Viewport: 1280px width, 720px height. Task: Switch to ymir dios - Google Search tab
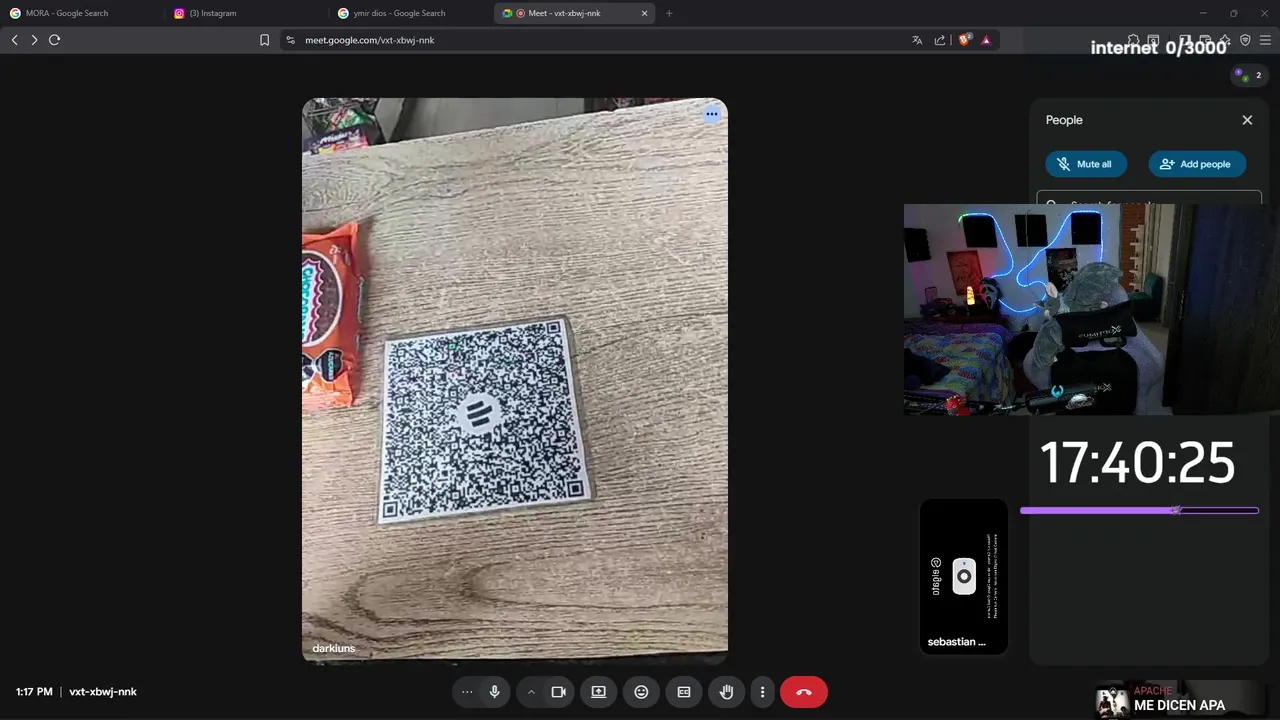(x=410, y=13)
